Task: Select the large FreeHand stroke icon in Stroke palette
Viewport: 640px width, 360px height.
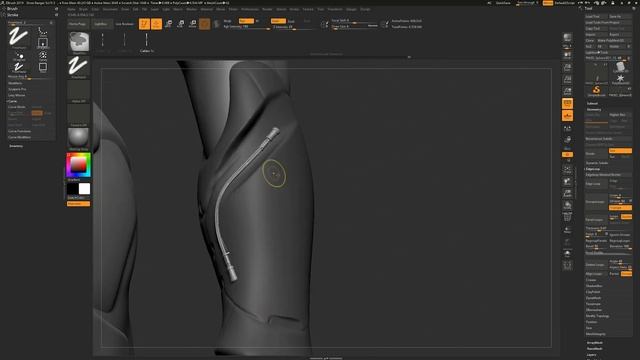Action: pos(18,37)
